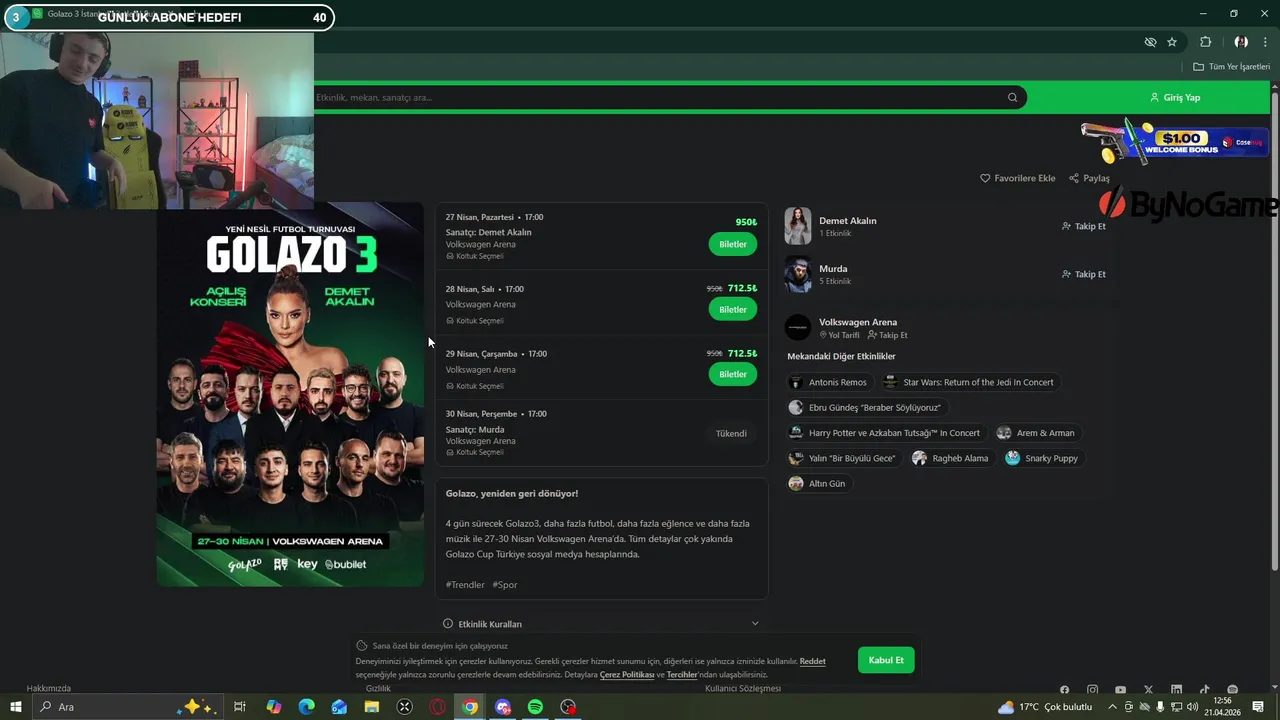Show hidden system tray icons
Screen dimensions: 1280x720
[x=1112, y=707]
